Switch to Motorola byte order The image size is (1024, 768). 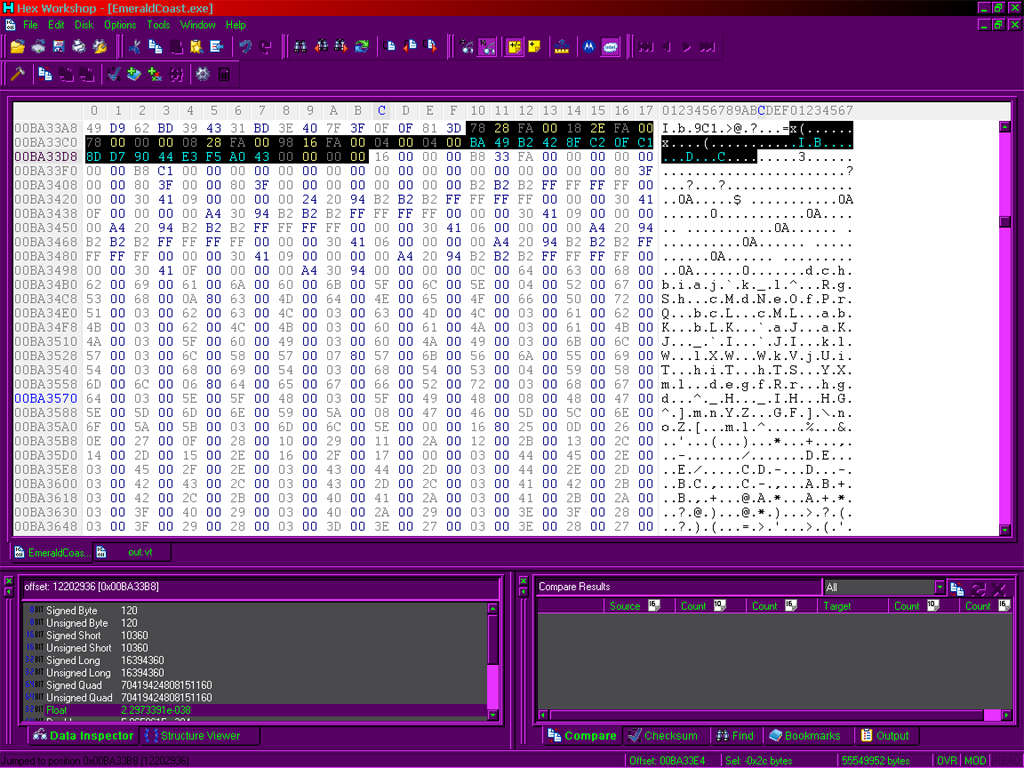pyautogui.click(x=589, y=47)
